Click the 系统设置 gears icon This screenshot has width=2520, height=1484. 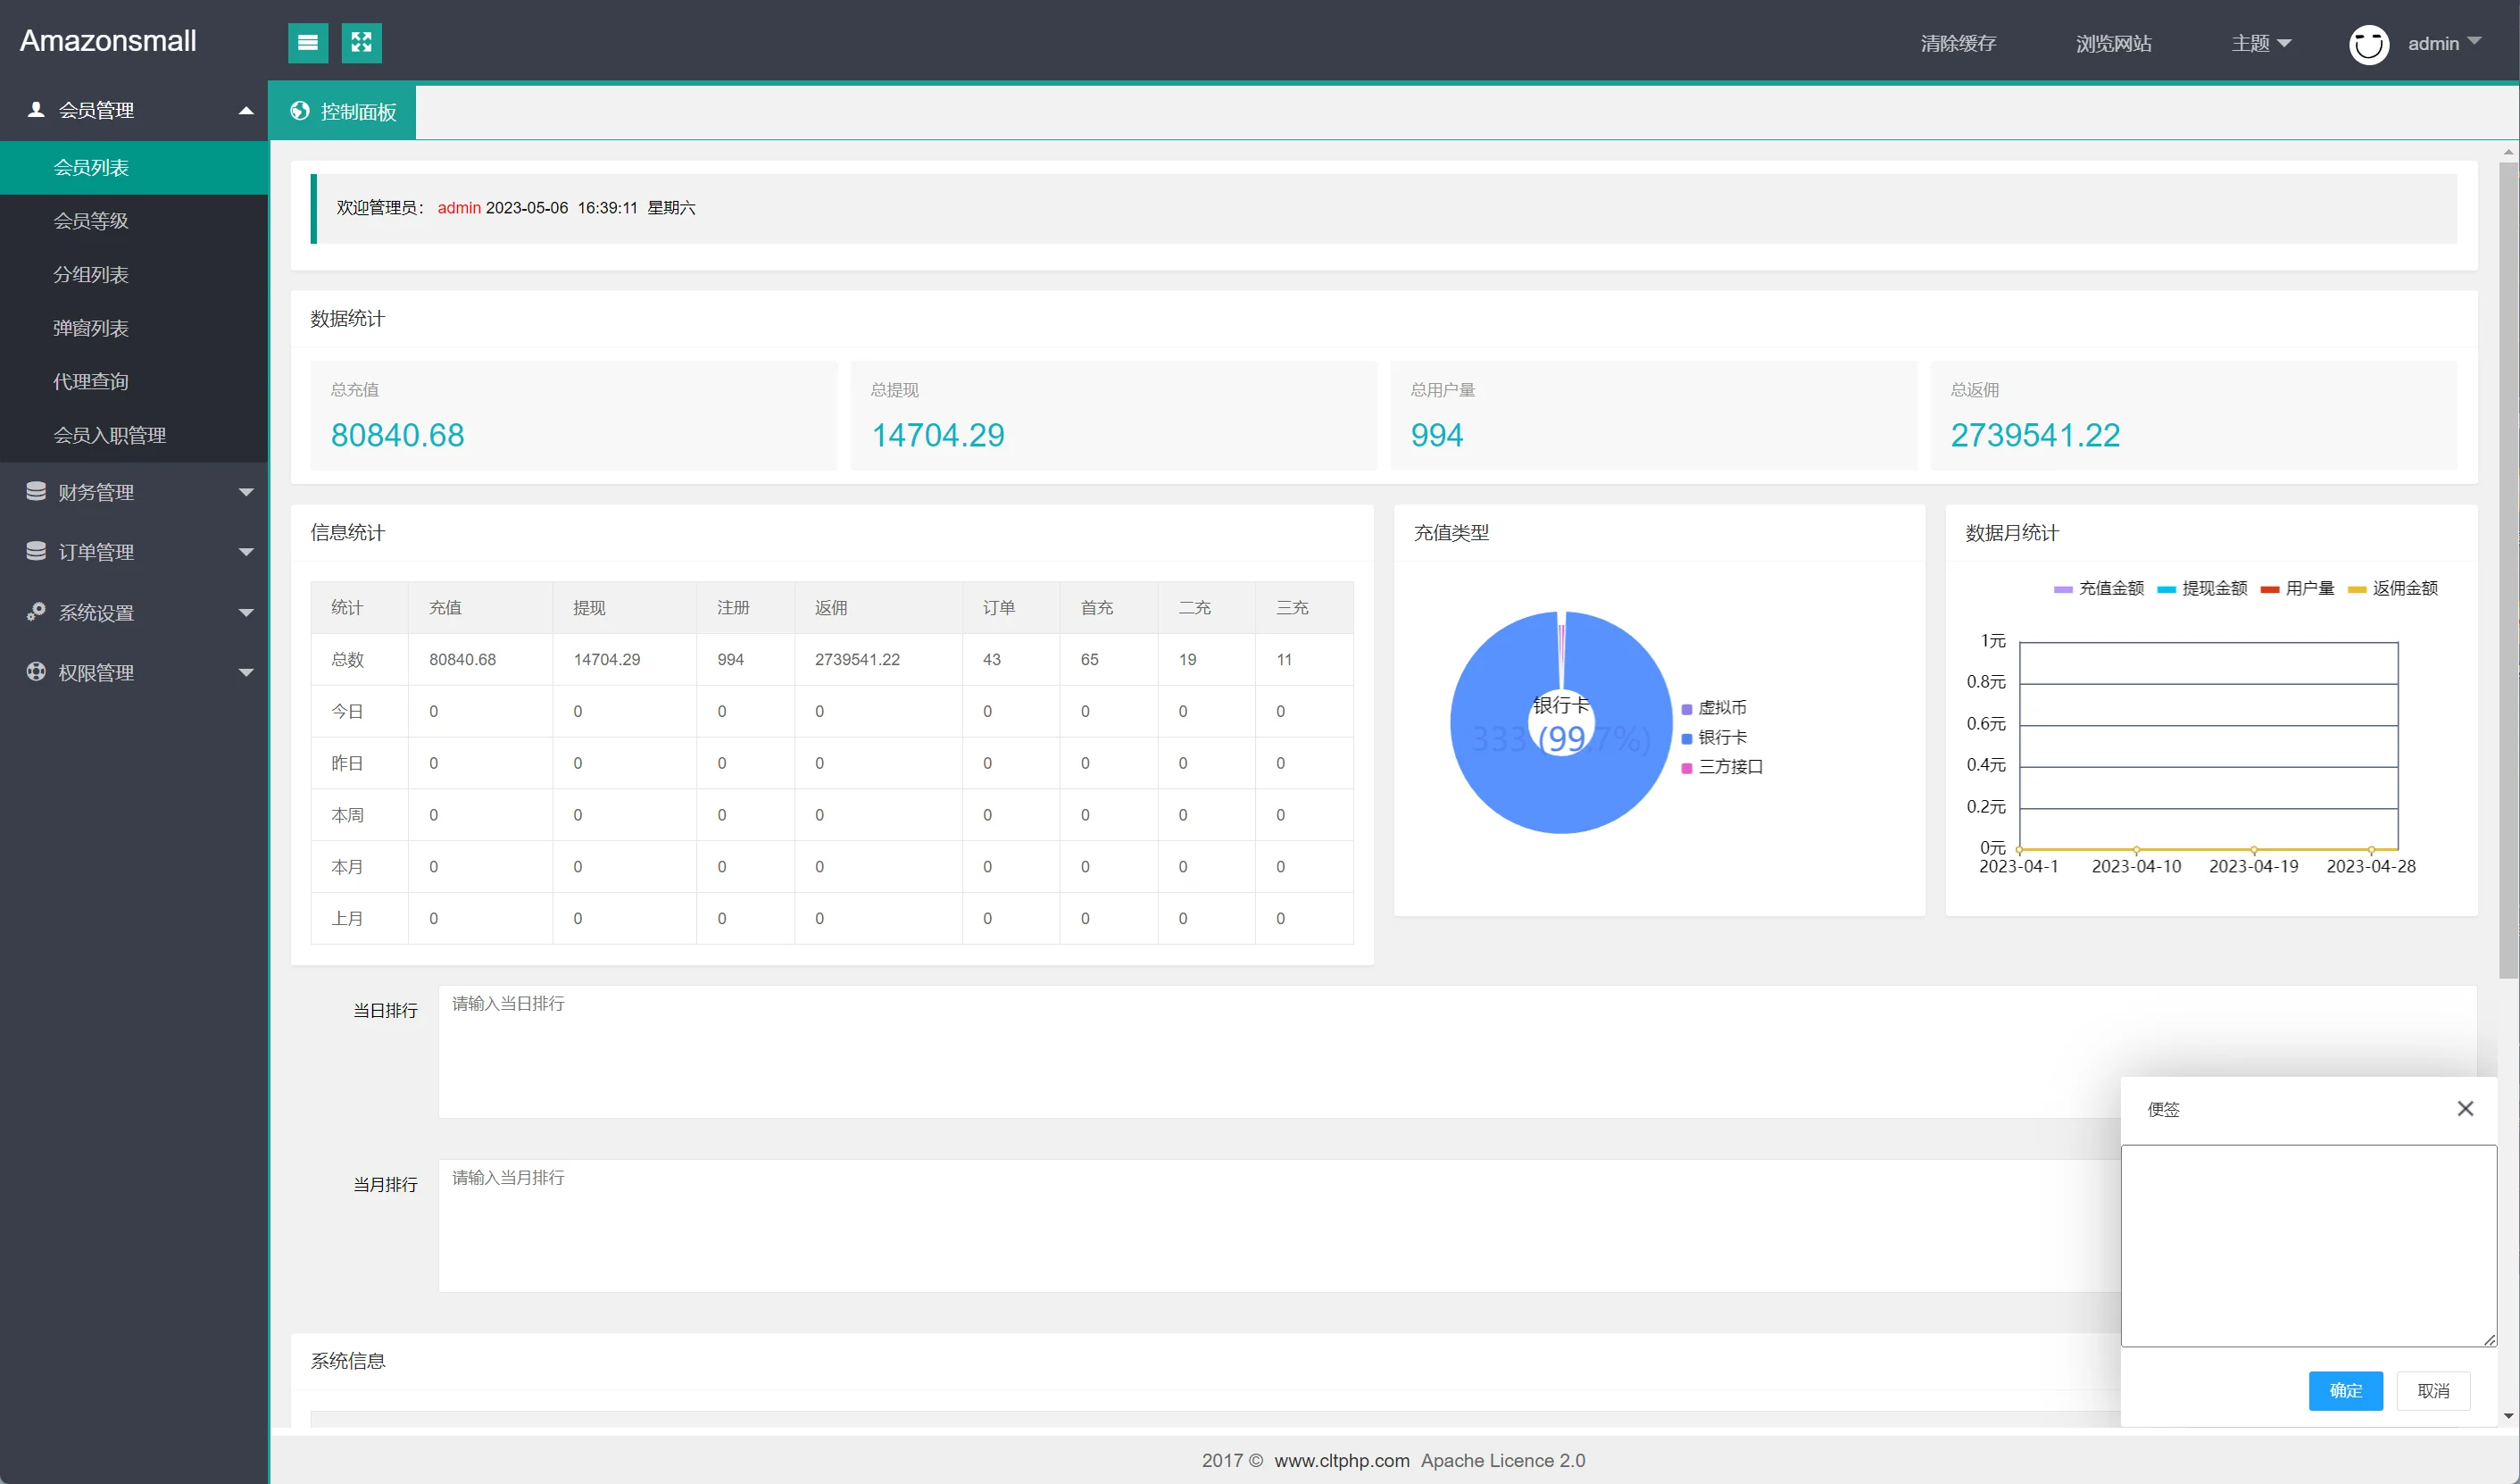tap(36, 611)
